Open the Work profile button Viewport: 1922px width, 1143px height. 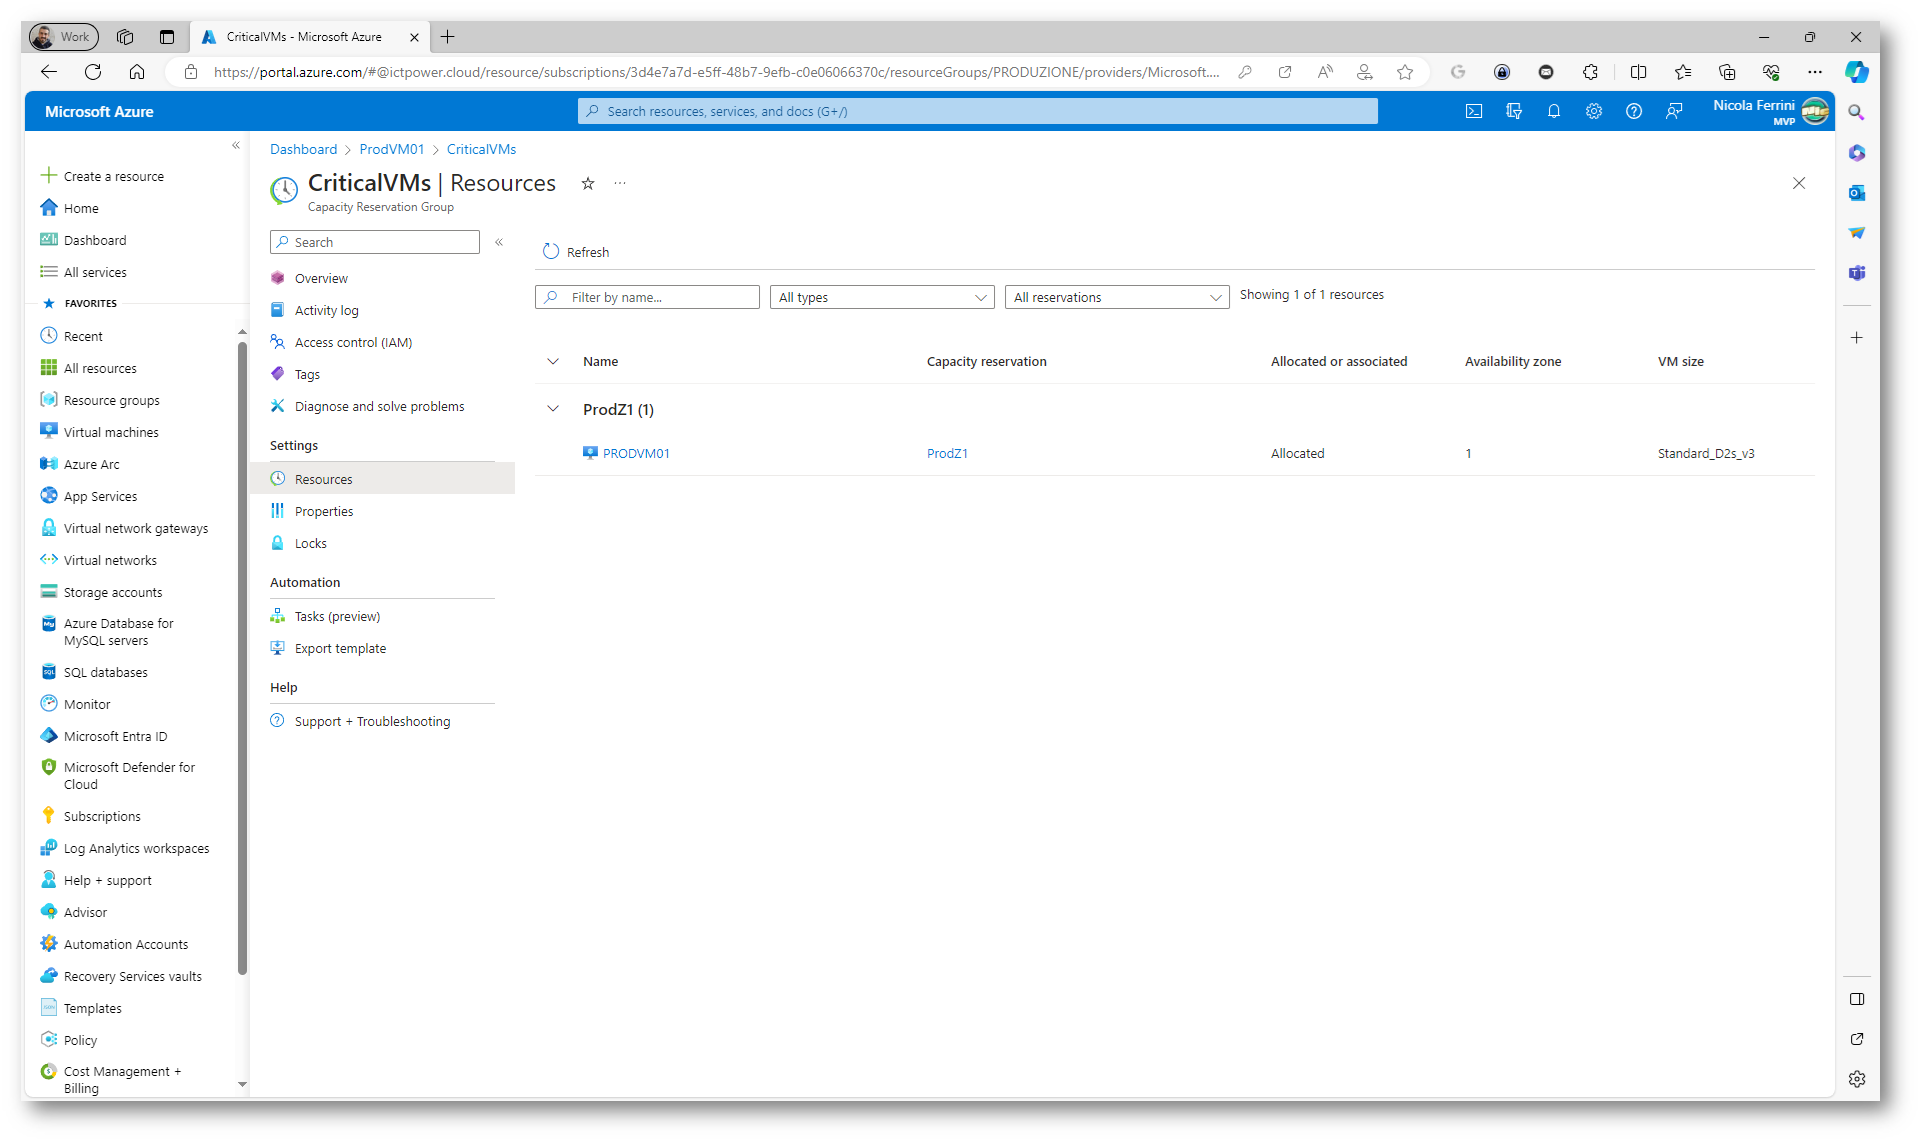63,37
